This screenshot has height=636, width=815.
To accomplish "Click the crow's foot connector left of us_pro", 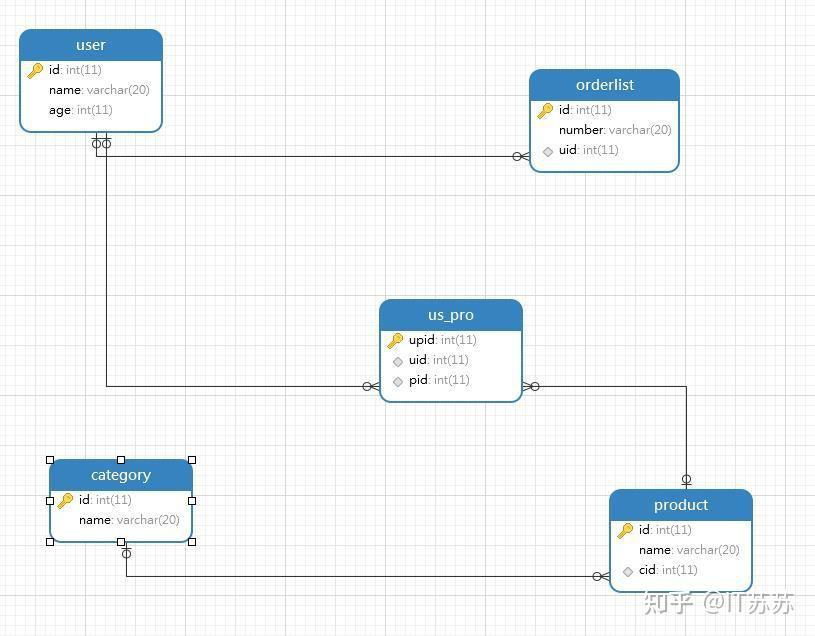I will 369,385.
